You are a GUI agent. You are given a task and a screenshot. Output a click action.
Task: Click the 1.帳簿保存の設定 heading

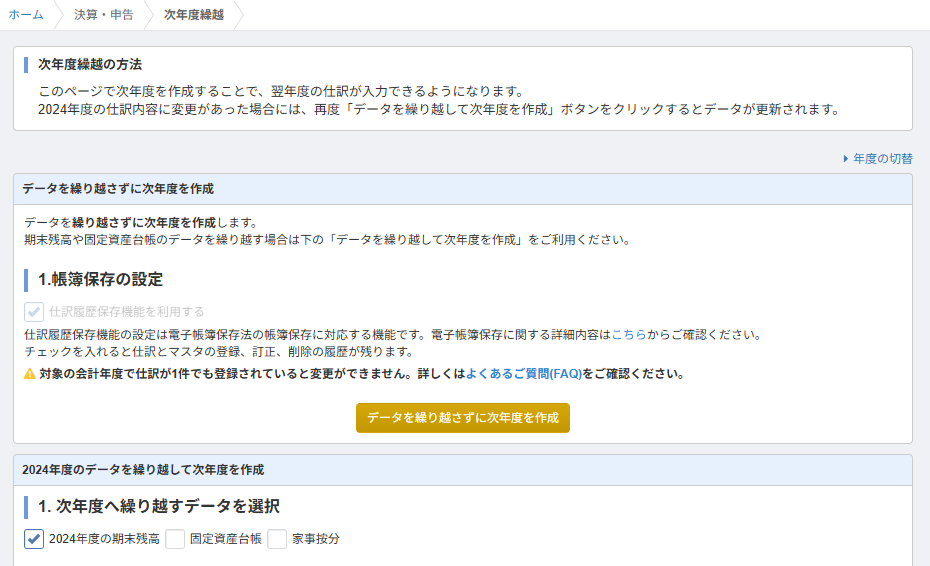100,279
